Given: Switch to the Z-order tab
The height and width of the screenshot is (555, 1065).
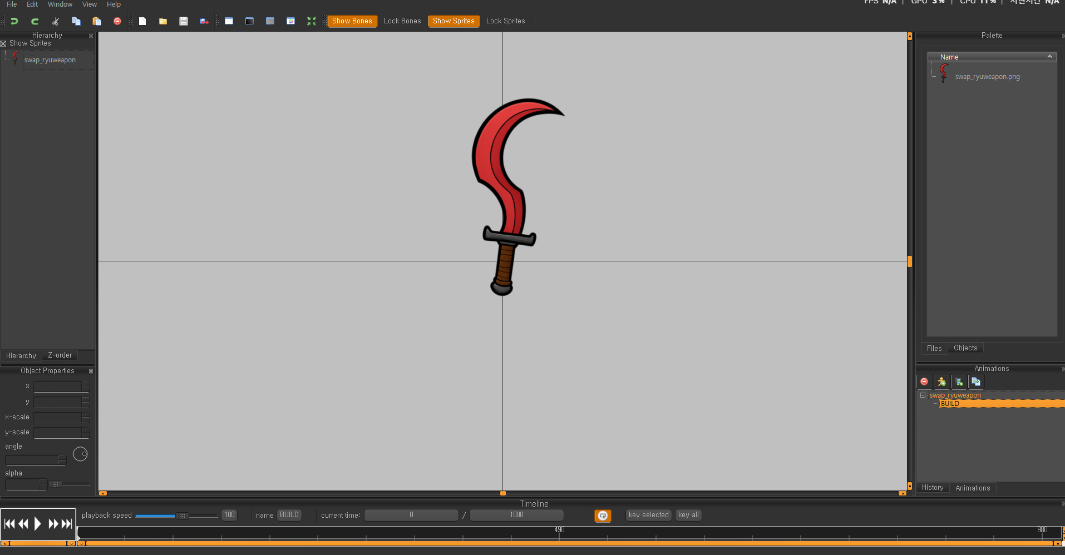Looking at the screenshot, I should [x=61, y=355].
